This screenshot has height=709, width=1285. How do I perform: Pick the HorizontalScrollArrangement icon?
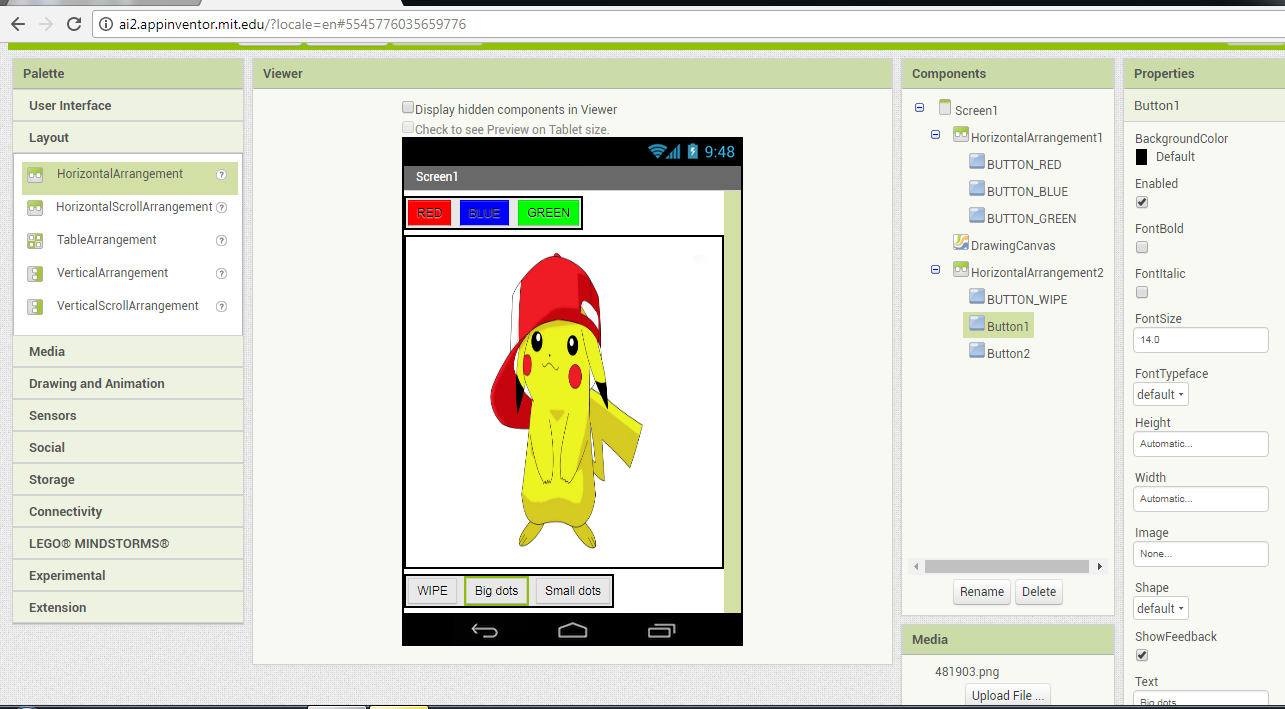35,207
